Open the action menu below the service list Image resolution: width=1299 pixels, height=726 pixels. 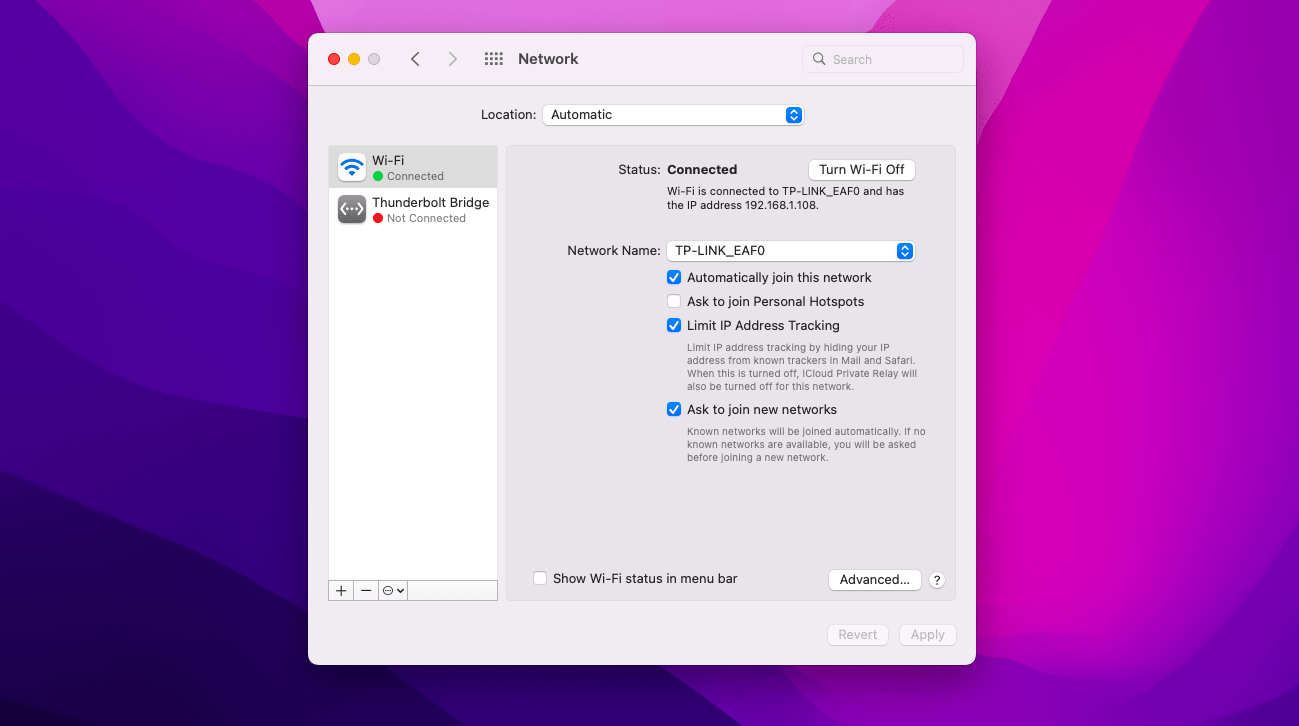[392, 590]
